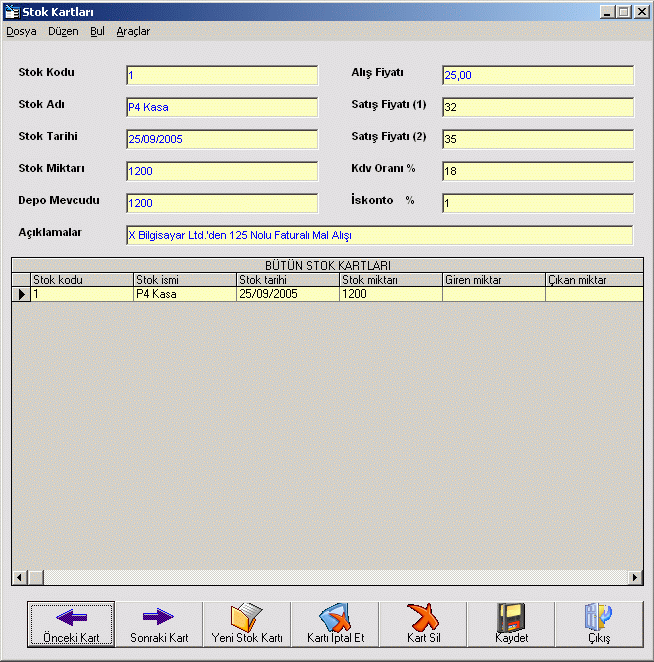Select the row indicator arrow for P4 Kasa
This screenshot has height=662, width=654.
tap(21, 294)
